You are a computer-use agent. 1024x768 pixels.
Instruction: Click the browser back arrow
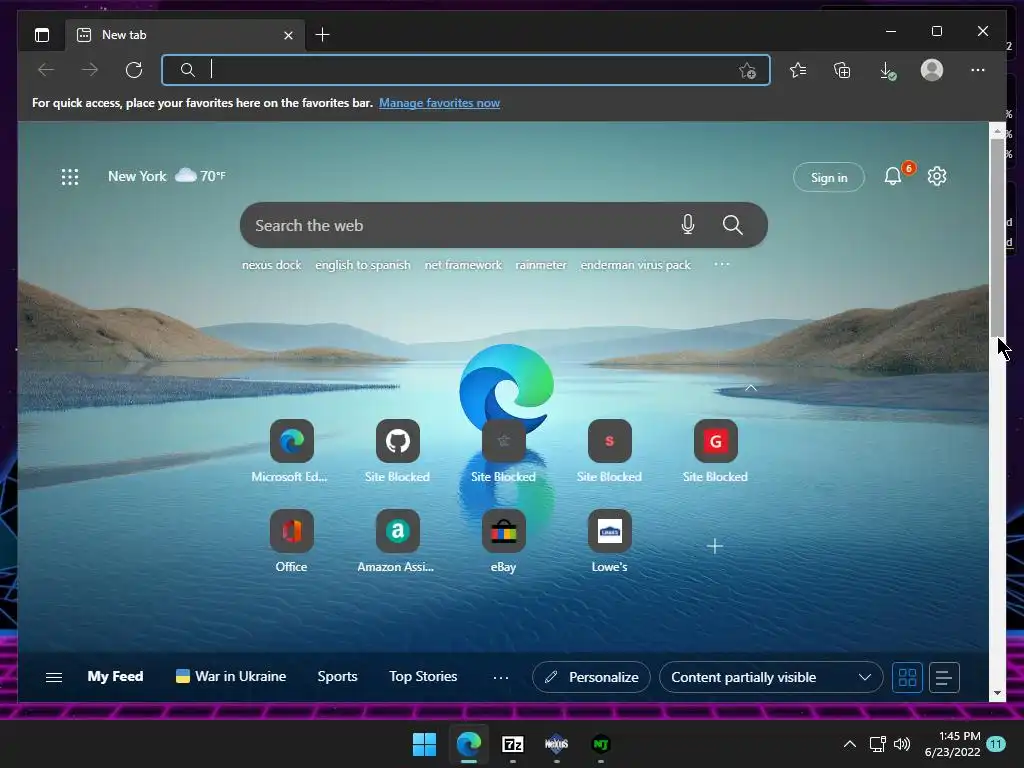tap(46, 70)
